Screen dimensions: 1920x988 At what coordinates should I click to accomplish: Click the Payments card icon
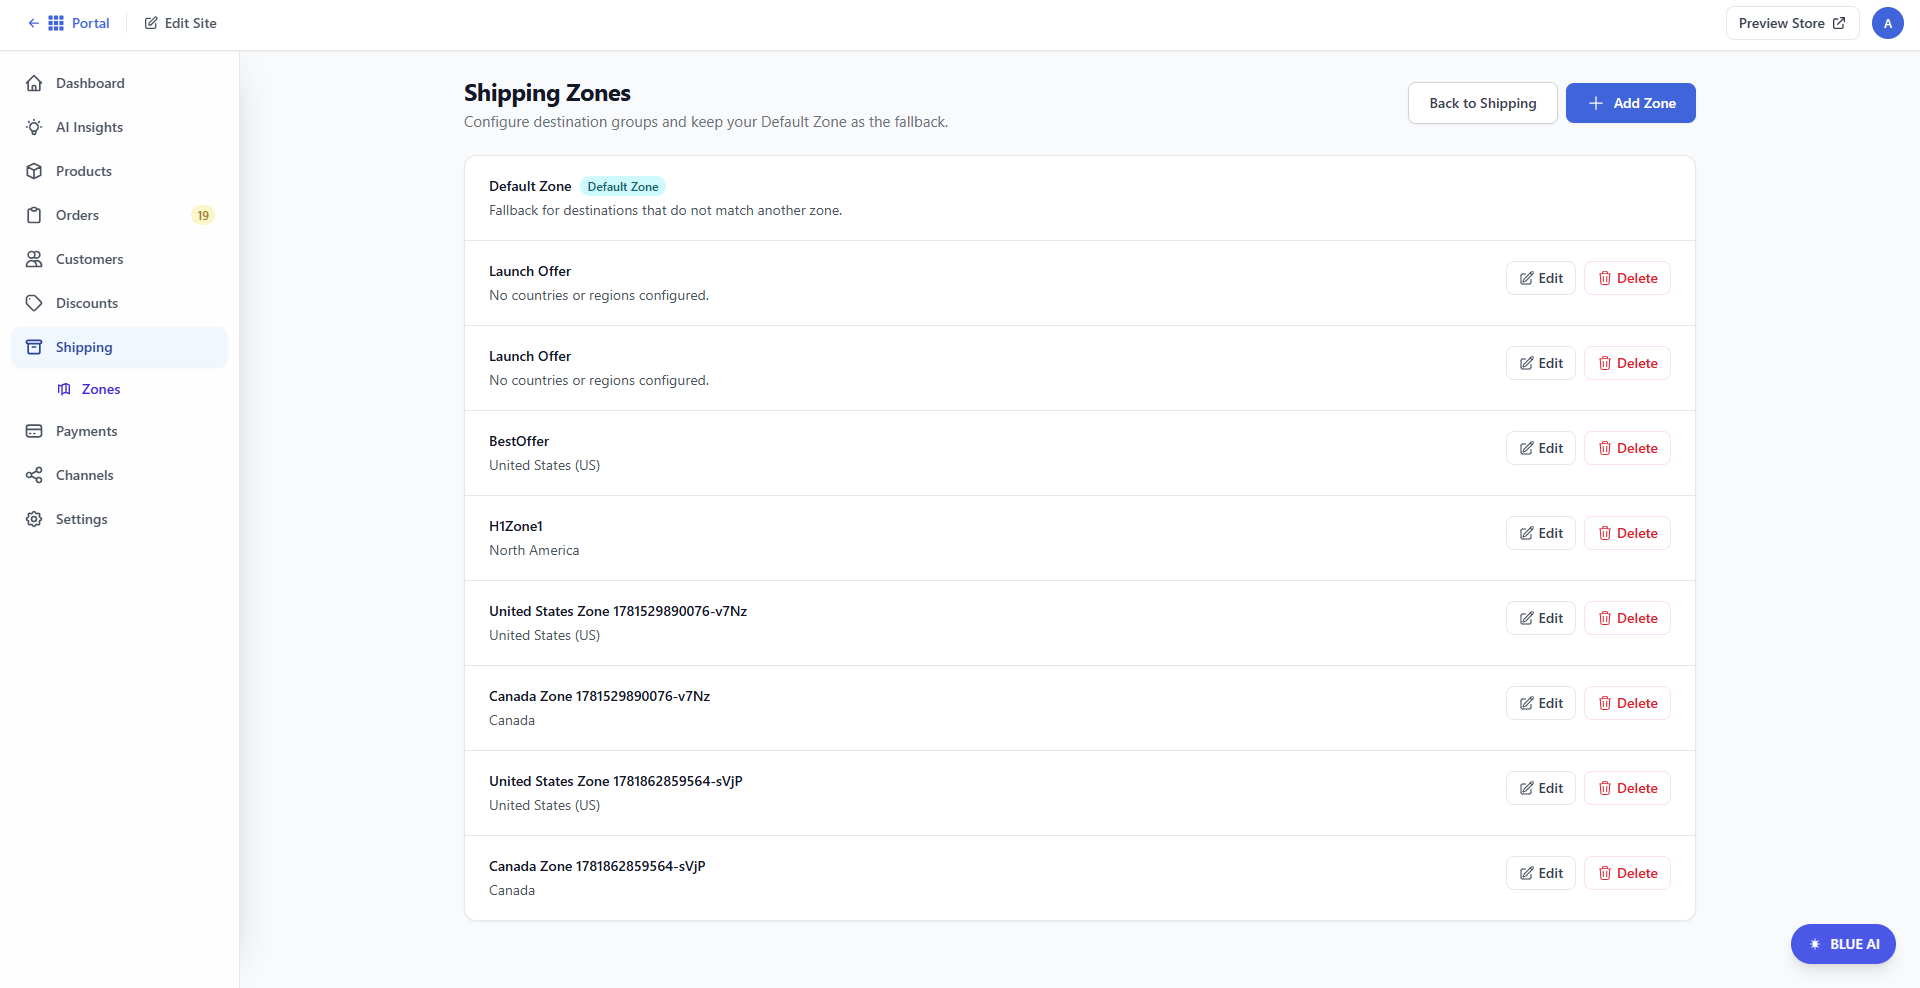34,431
